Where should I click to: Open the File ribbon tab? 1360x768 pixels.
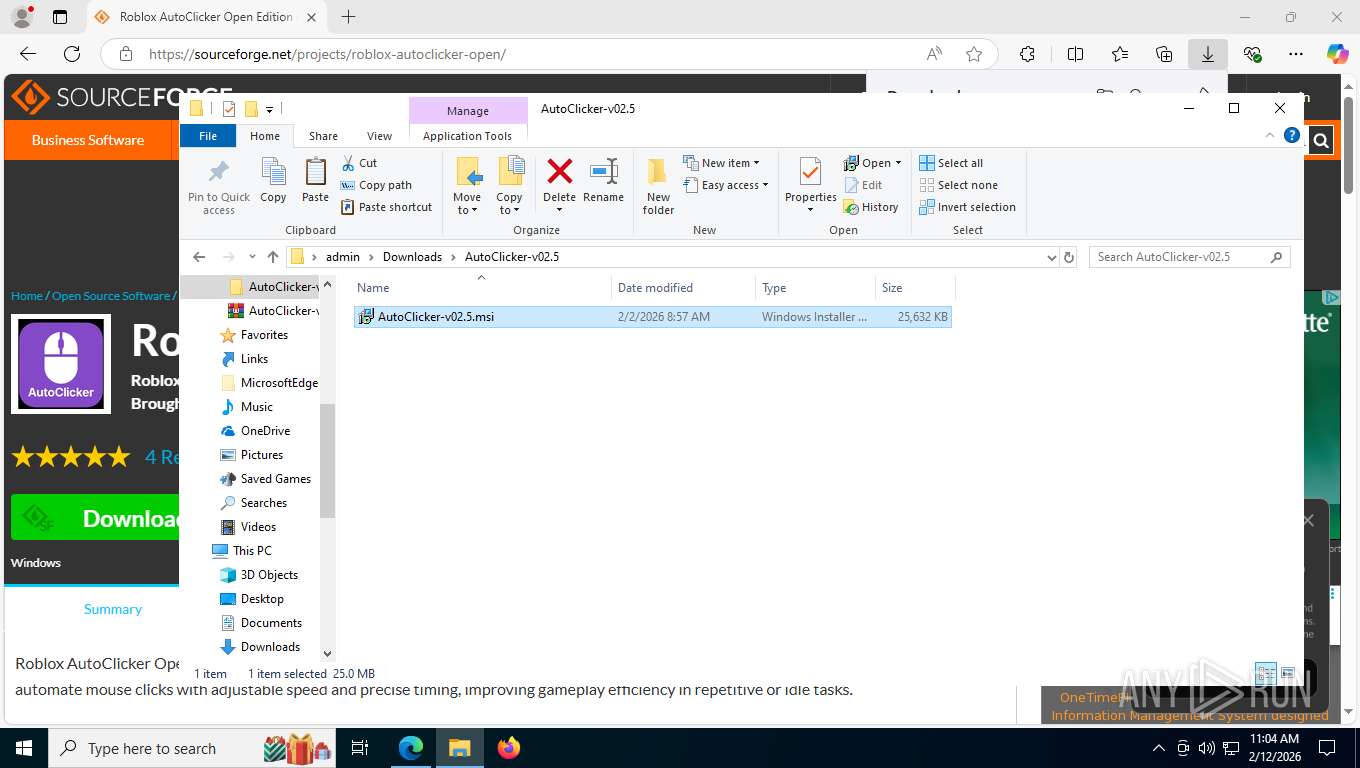[x=208, y=136]
